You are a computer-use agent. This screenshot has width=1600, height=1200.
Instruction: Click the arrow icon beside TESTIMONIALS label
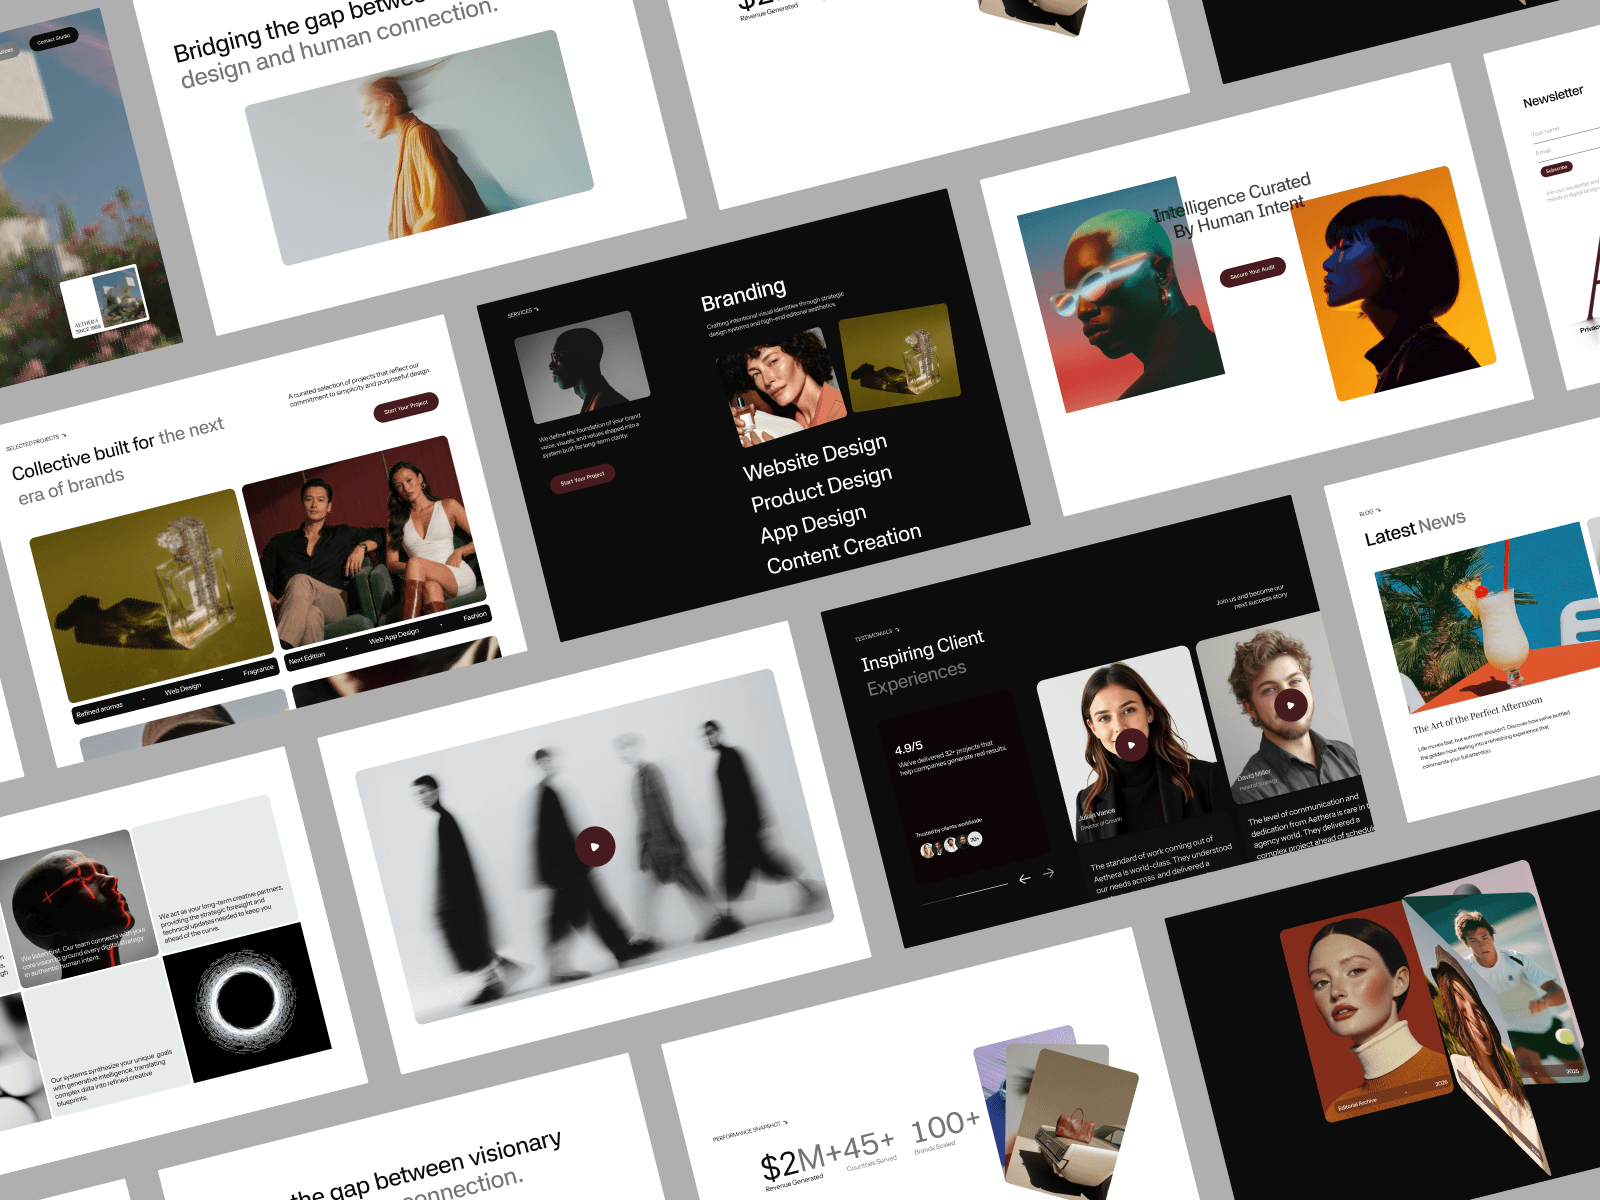[897, 630]
